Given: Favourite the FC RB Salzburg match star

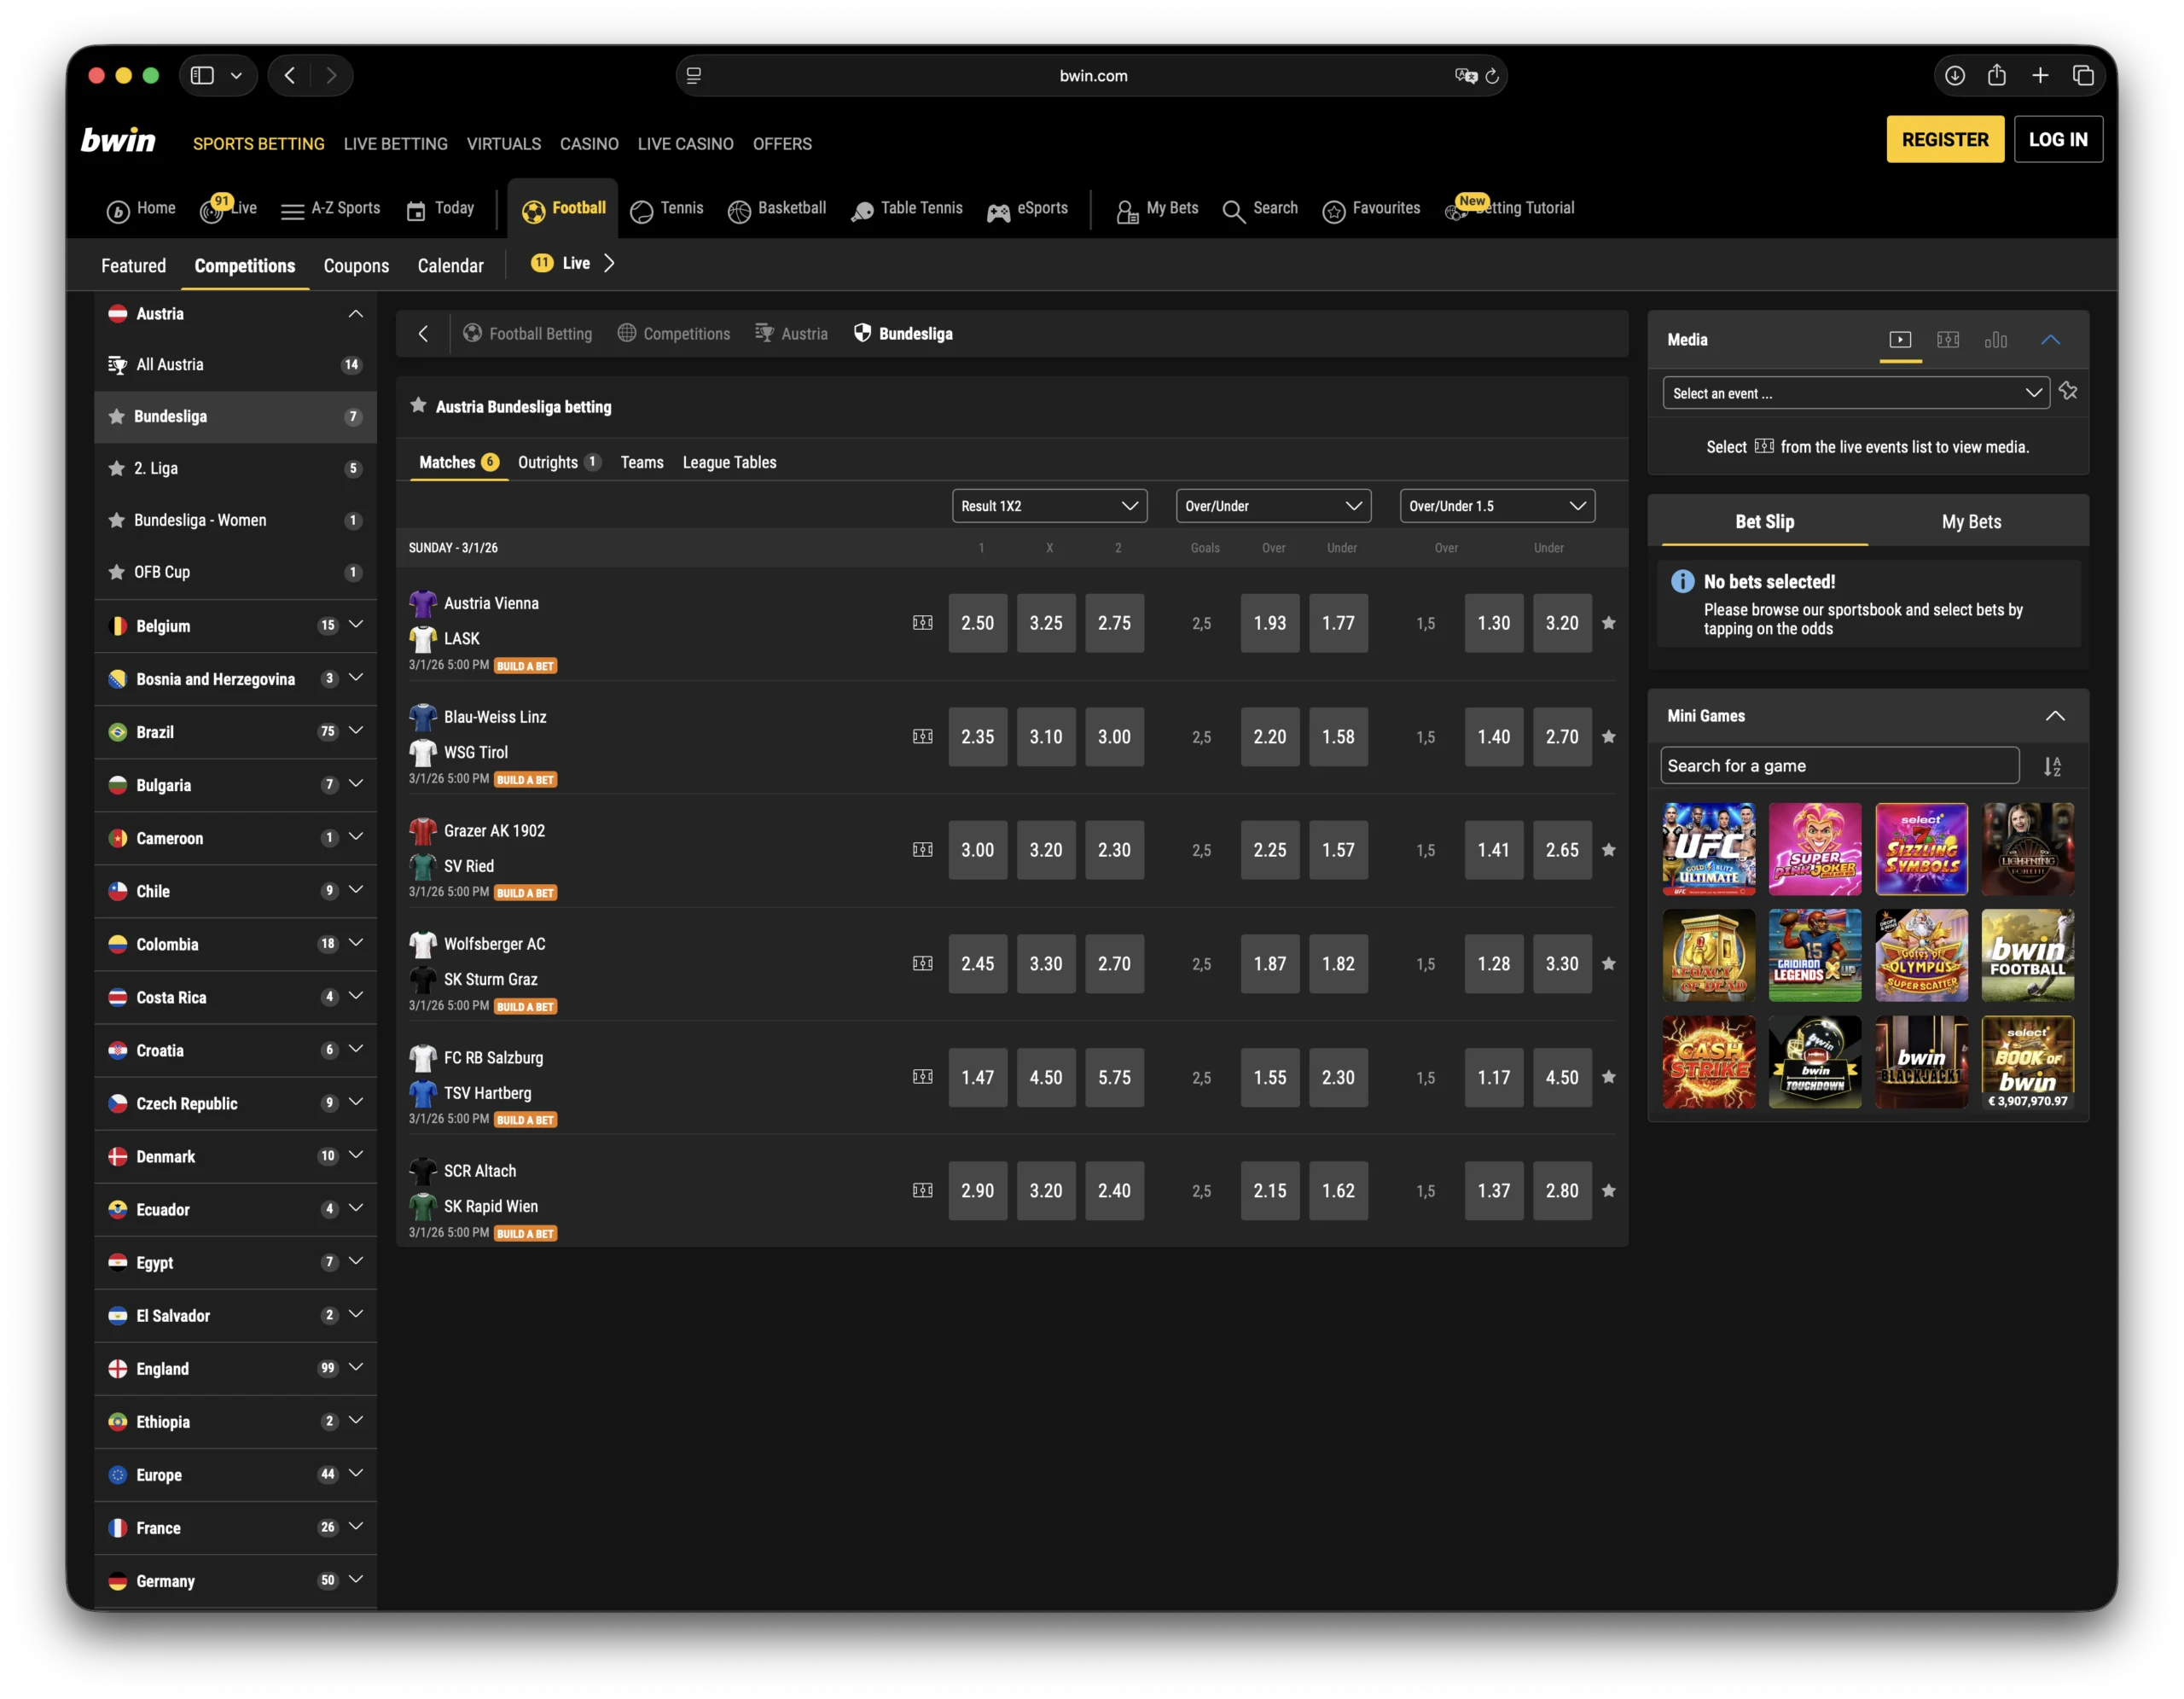Looking at the screenshot, I should (x=1609, y=1077).
